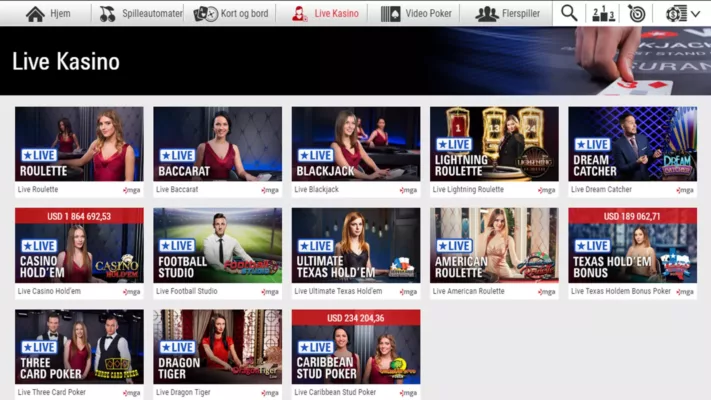Open Caribbean Stud Poker thumbnail

coord(356,347)
